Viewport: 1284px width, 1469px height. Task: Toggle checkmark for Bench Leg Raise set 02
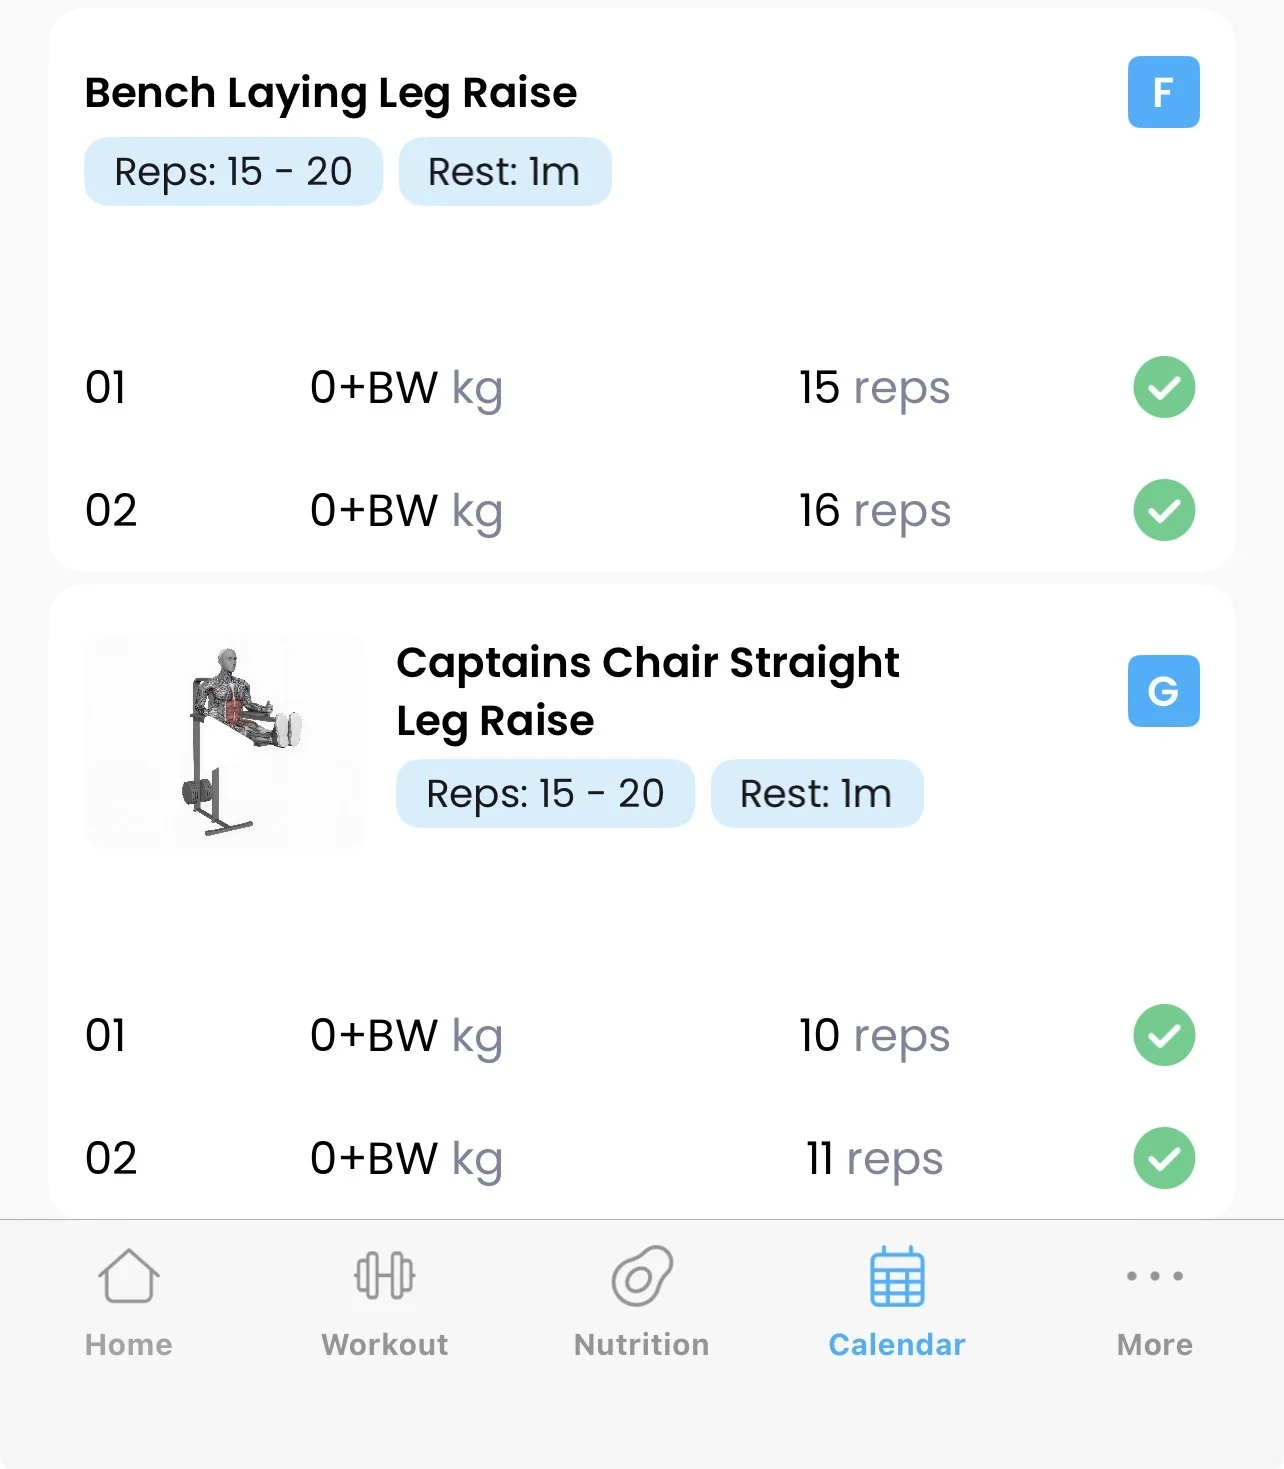[x=1164, y=510]
